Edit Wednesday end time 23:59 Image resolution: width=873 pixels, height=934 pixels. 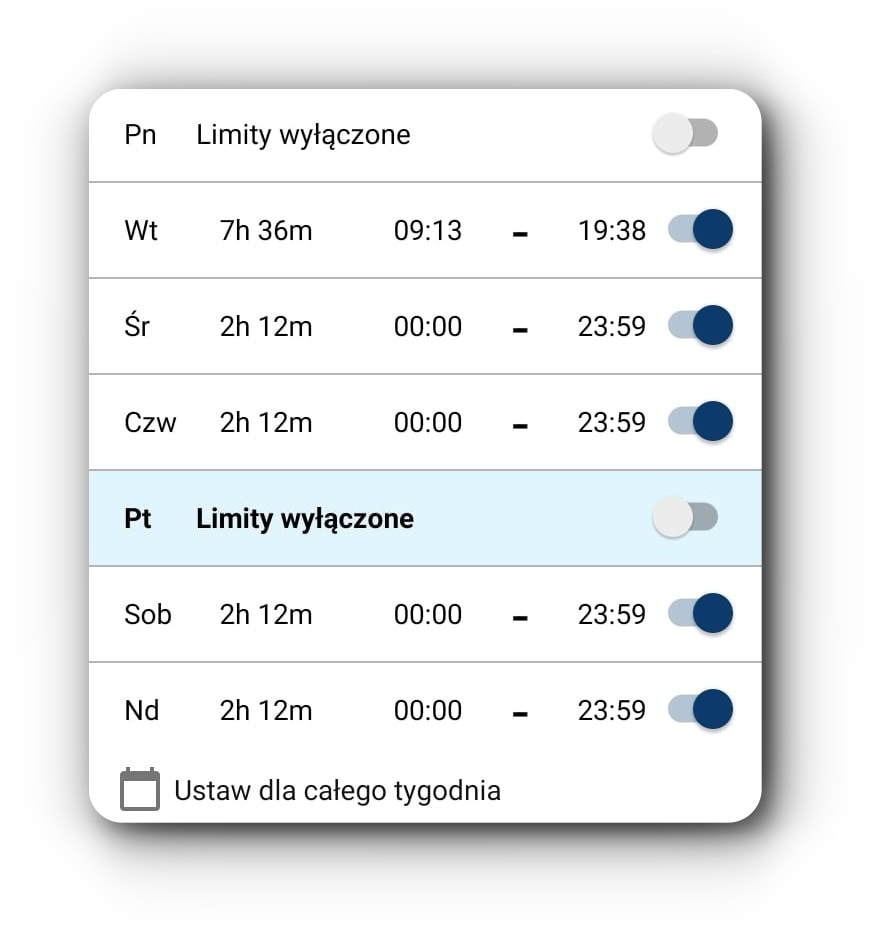click(612, 326)
